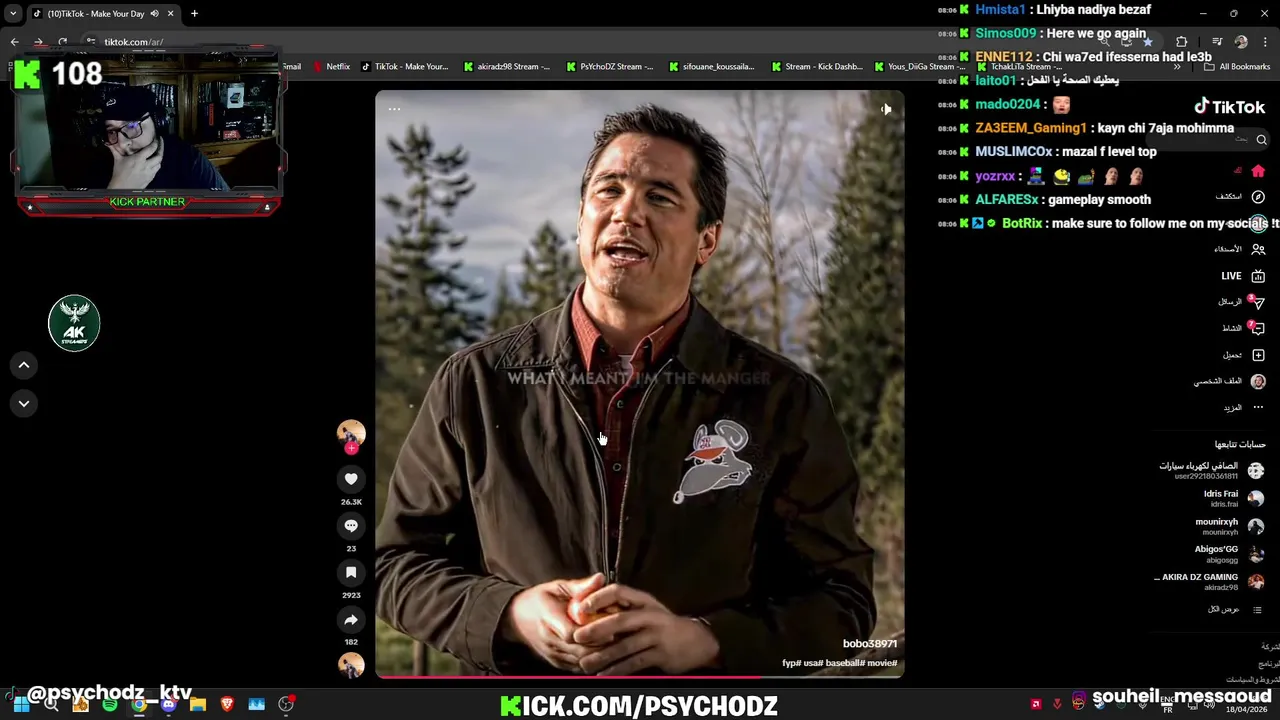The height and width of the screenshot is (720, 1280).
Task: Open the Profile avatar in the sidebar
Action: (1258, 381)
